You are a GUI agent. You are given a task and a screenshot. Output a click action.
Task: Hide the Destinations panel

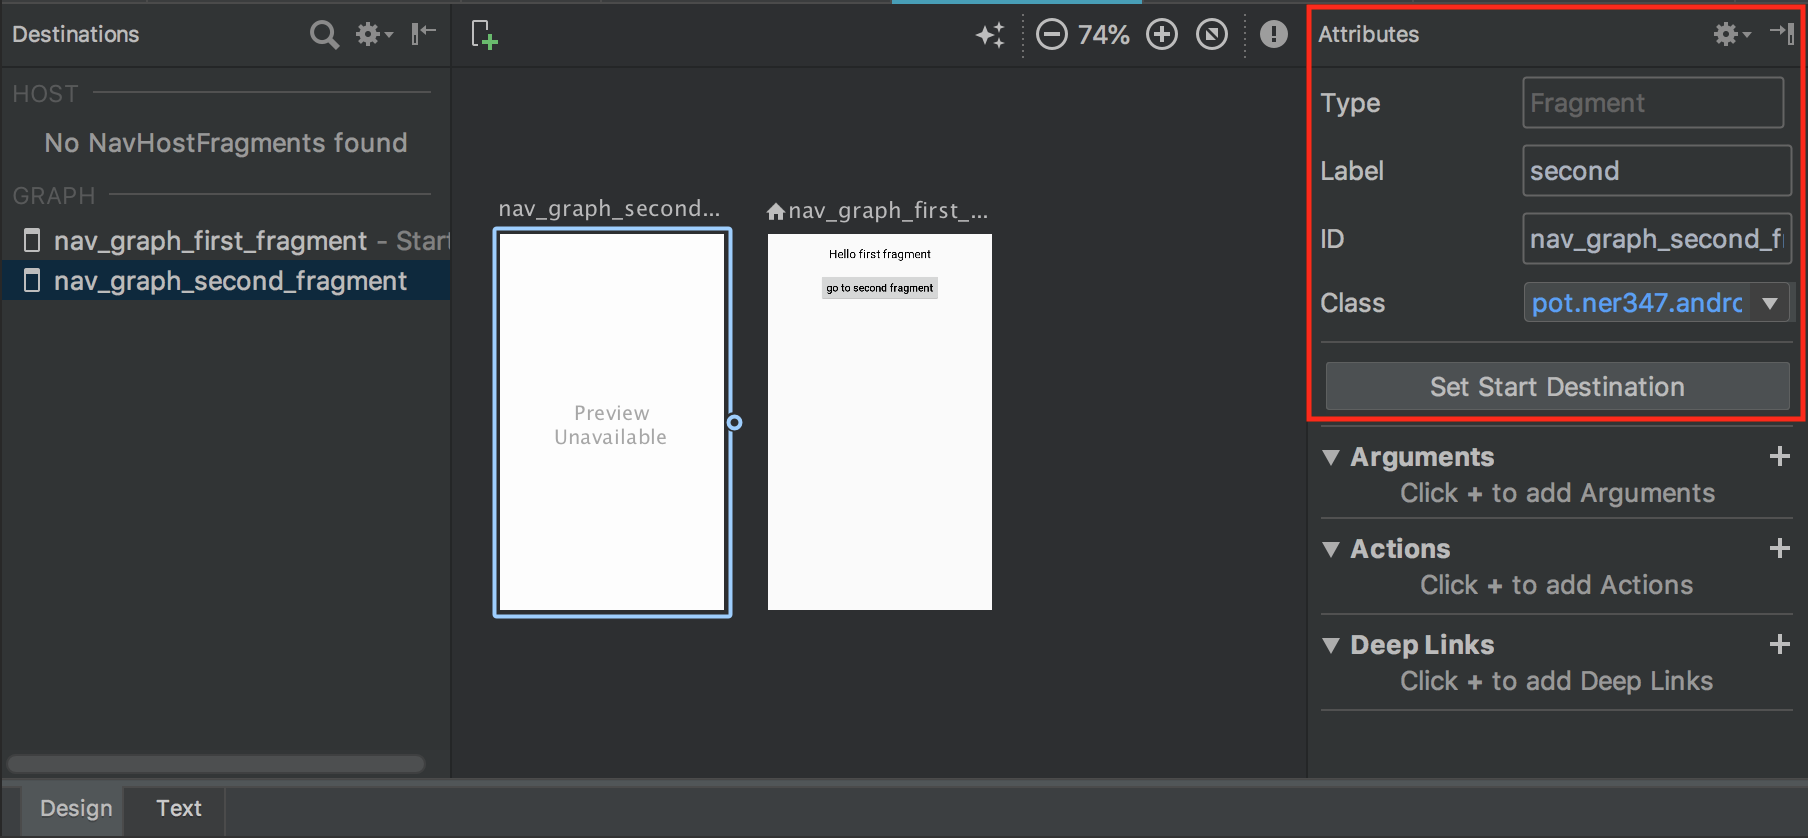click(x=424, y=33)
